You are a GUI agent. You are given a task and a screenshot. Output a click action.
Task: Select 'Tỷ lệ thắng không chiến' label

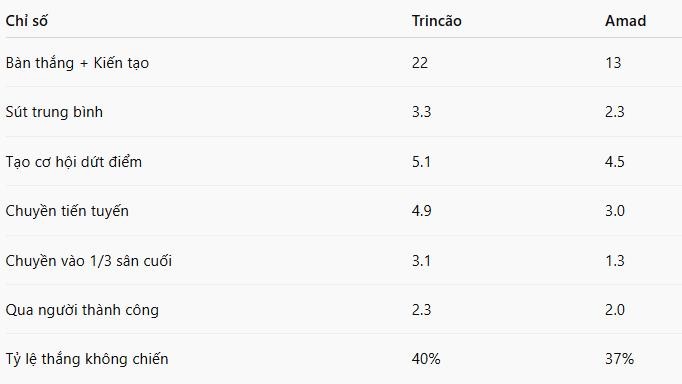tap(87, 359)
